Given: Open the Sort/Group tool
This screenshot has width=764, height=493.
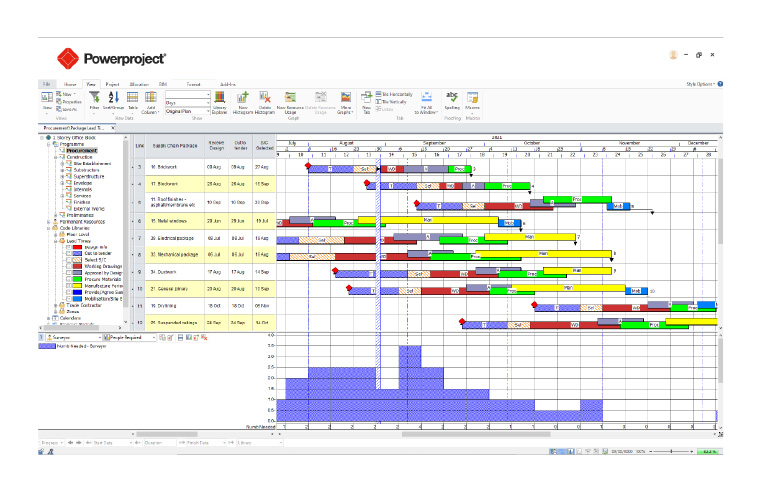Looking at the screenshot, I should tap(113, 98).
